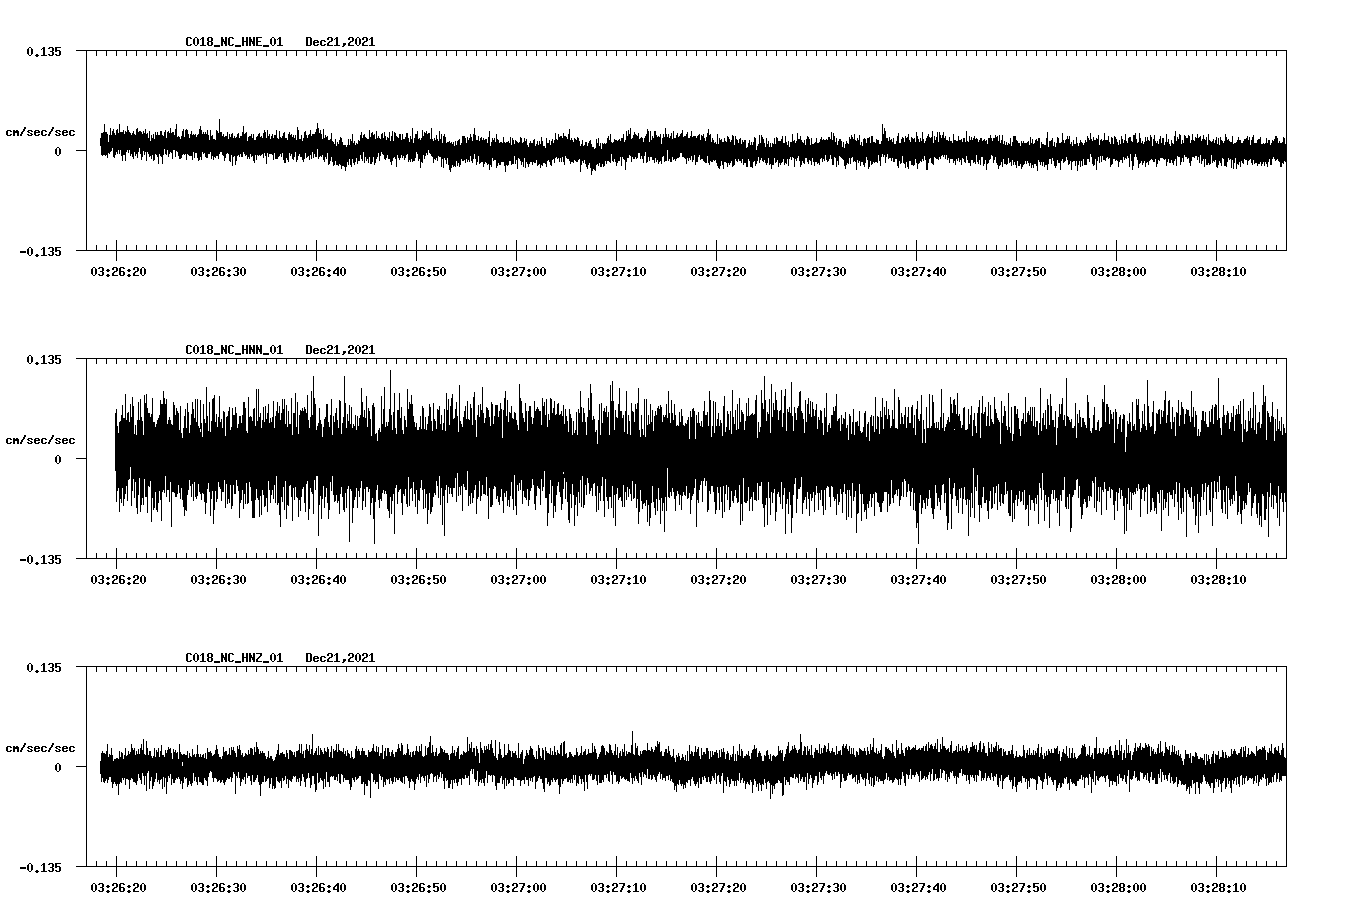This screenshot has width=1358, height=924.
Task: Click the 03:27:10 time label under HNE plot
Action: tap(618, 271)
